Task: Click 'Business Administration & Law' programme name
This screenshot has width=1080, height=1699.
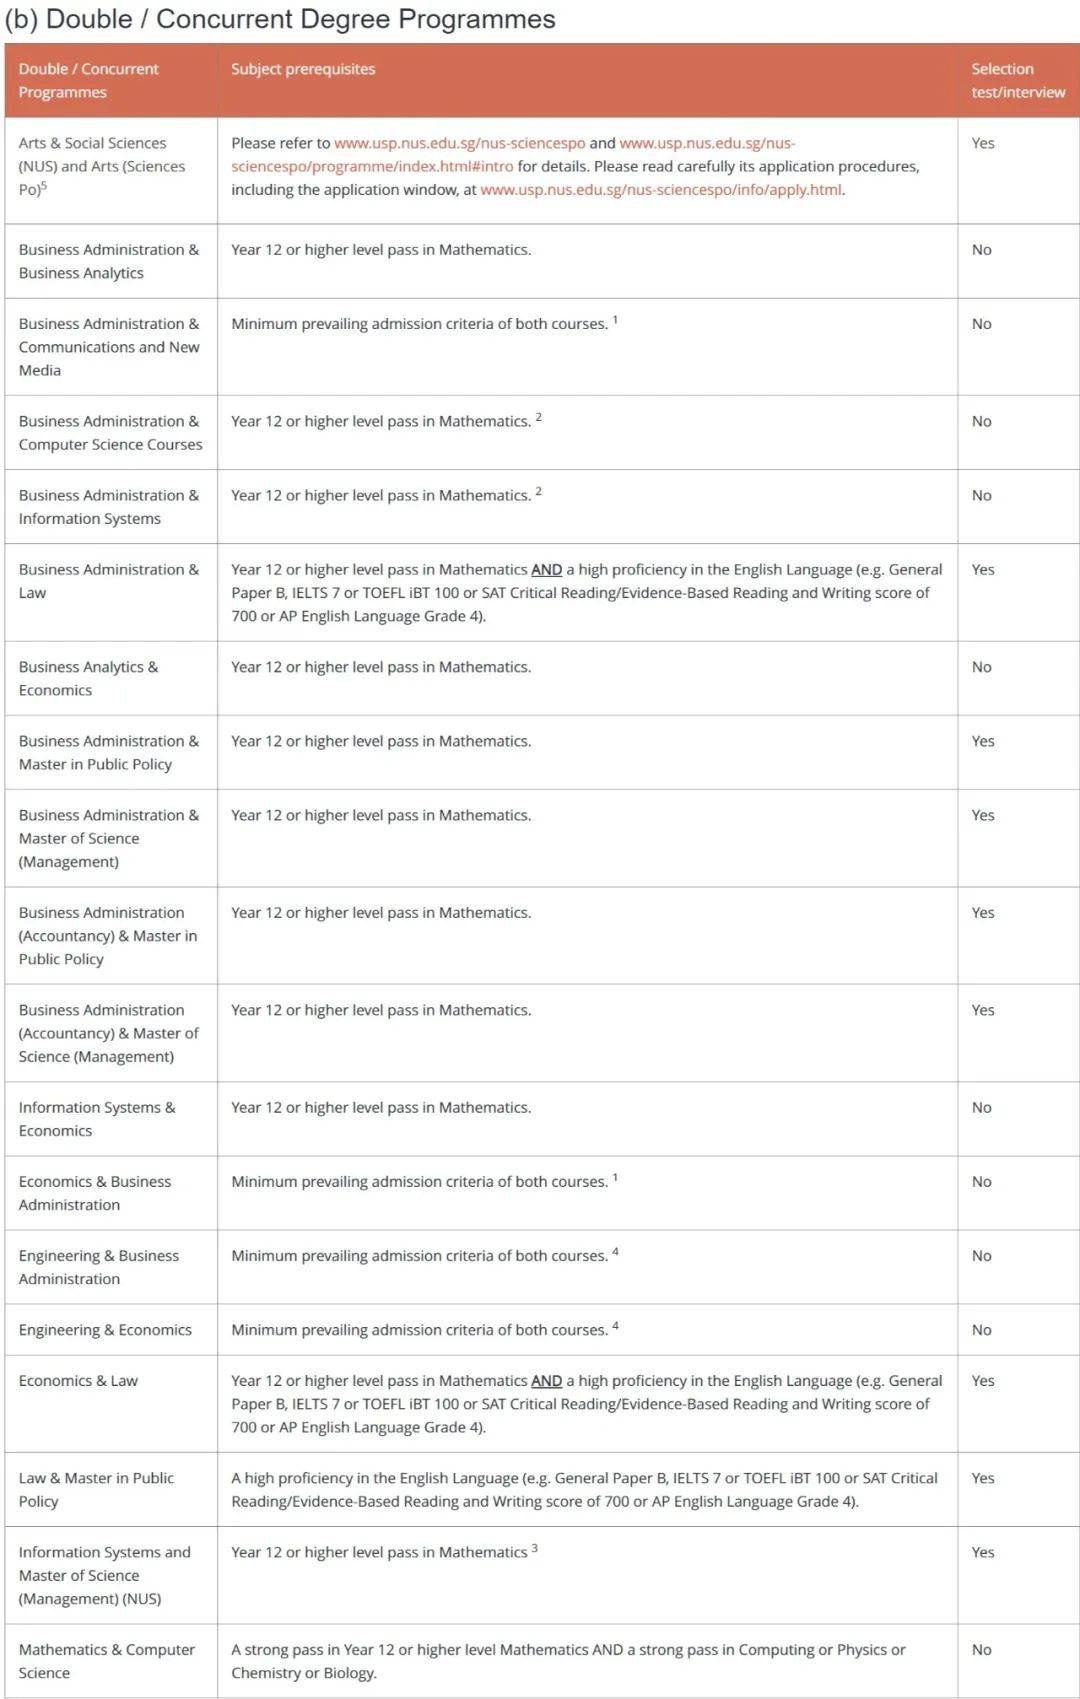Action: 108,581
